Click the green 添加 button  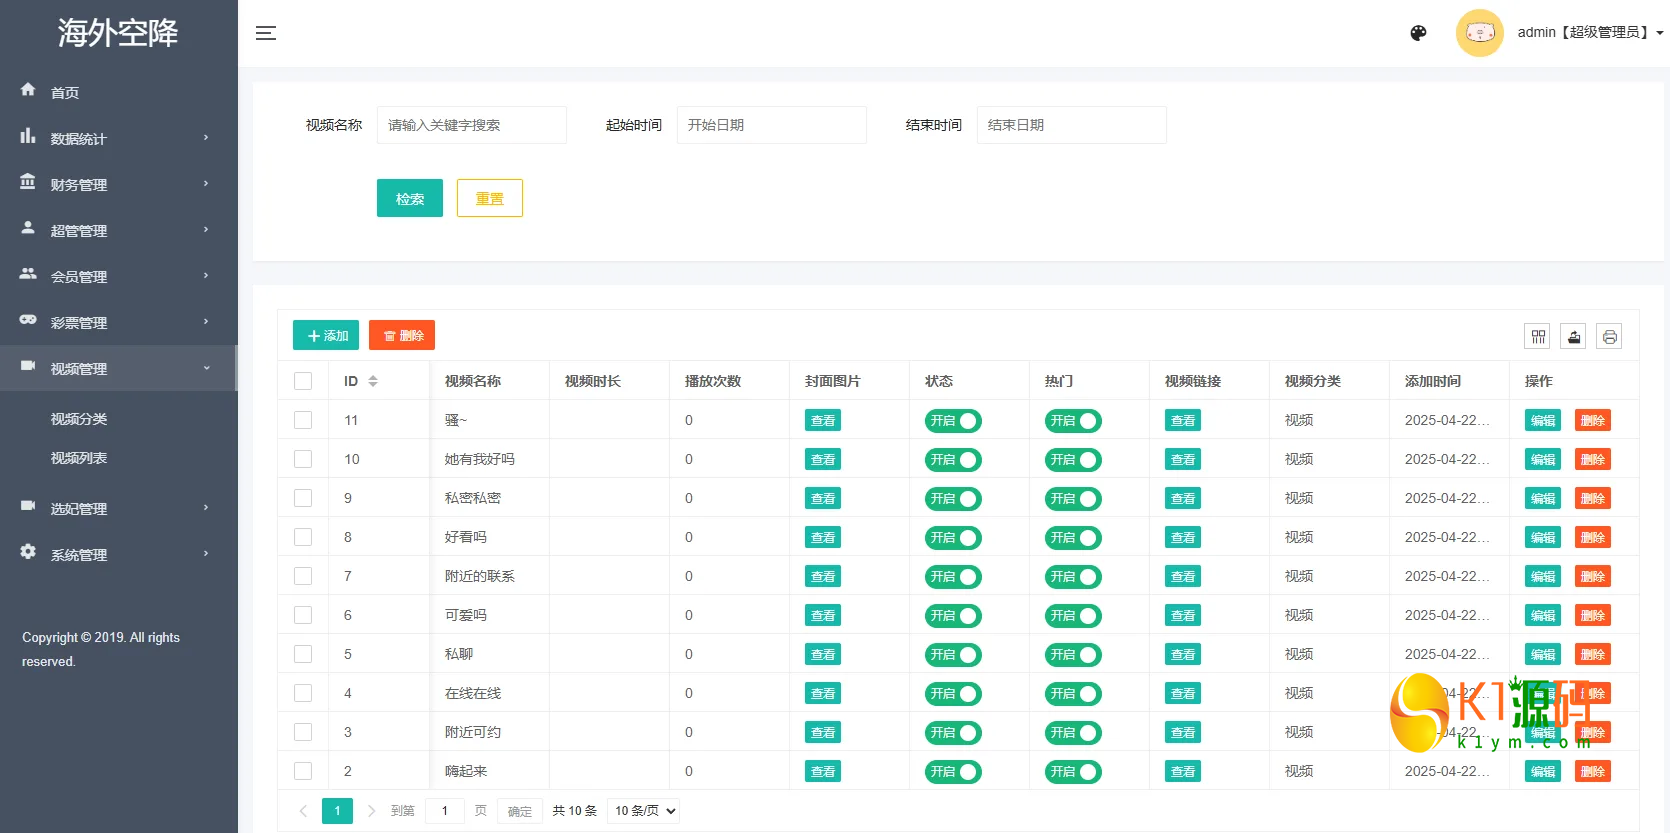pyautogui.click(x=326, y=335)
